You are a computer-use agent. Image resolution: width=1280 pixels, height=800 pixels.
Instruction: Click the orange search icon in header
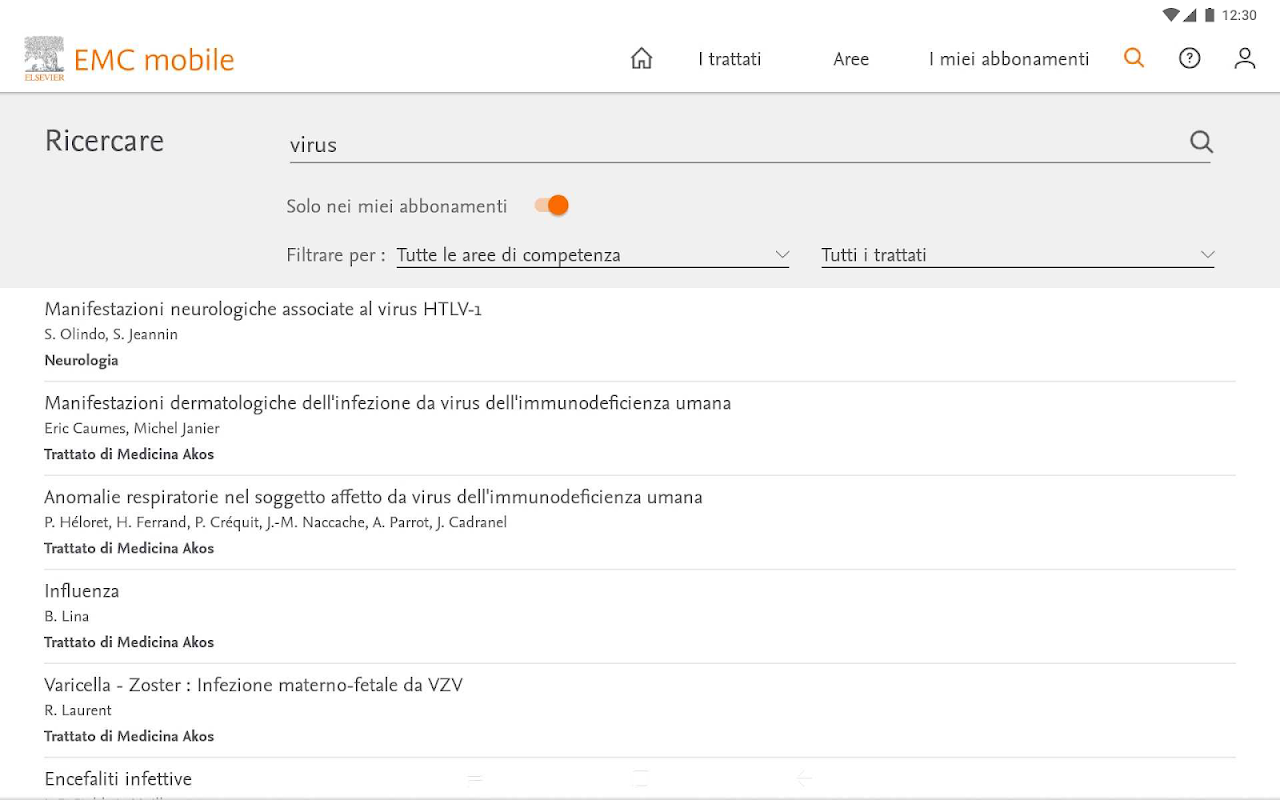[1134, 58]
